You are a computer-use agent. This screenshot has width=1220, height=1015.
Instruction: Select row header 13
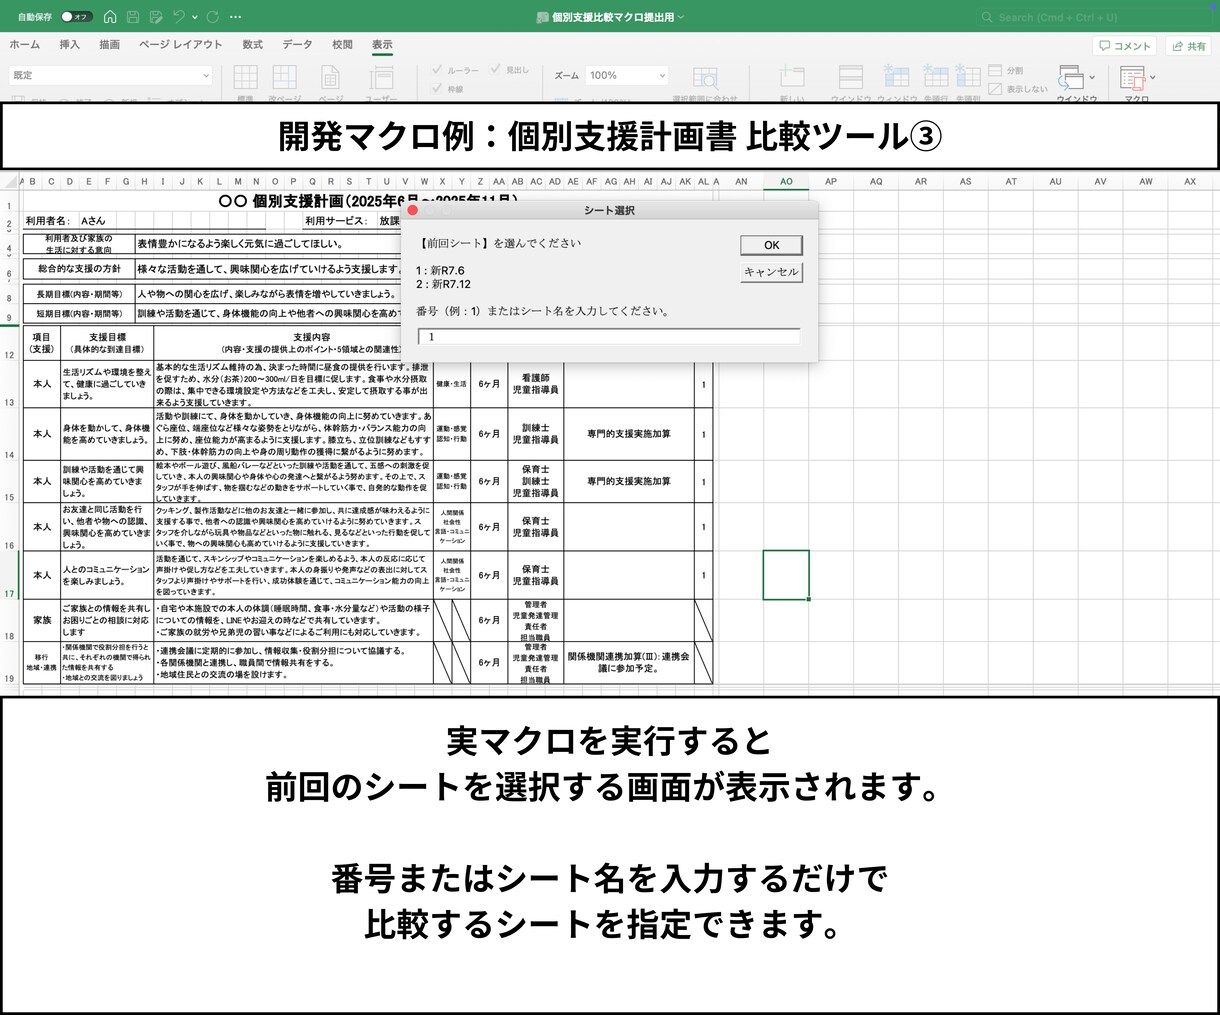click(x=10, y=385)
